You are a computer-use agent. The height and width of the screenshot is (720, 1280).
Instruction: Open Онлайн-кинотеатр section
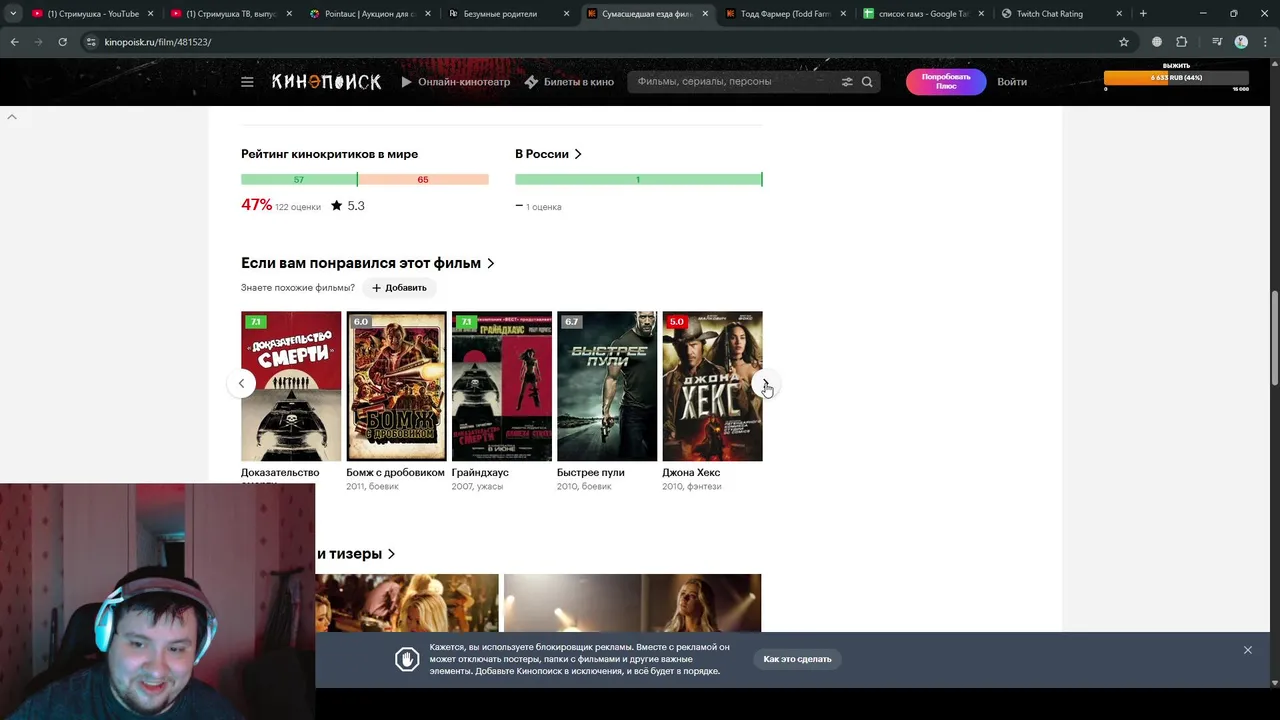pyautogui.click(x=456, y=82)
